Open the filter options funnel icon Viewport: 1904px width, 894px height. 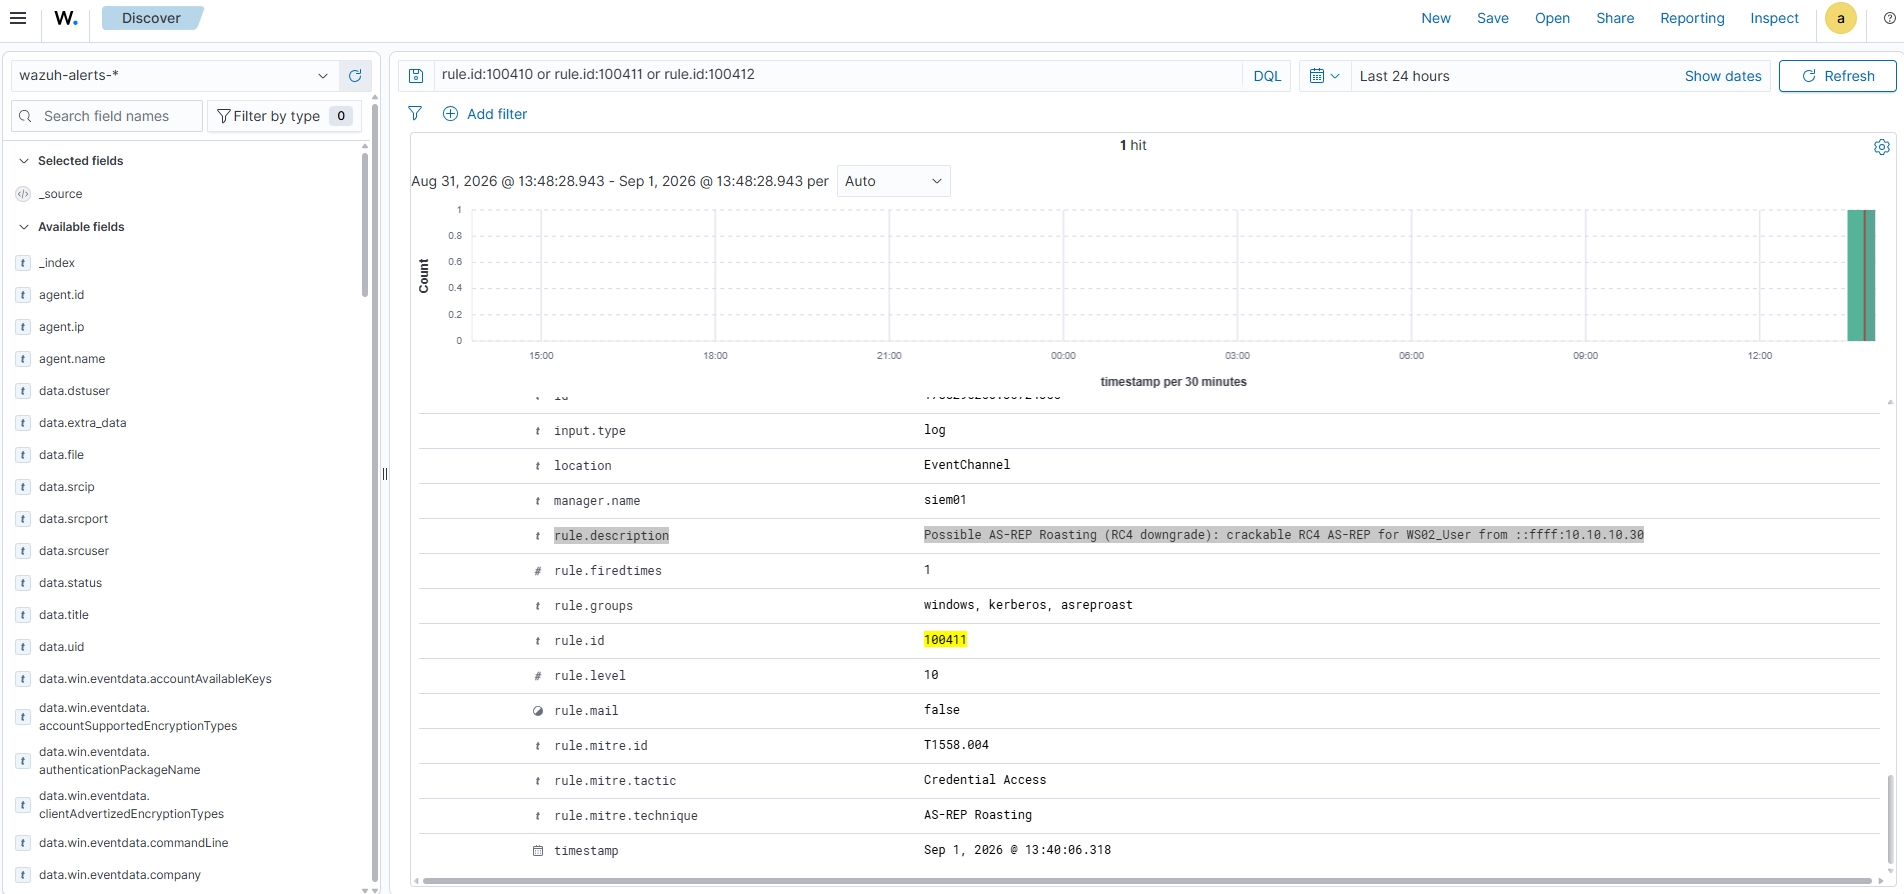tap(415, 114)
